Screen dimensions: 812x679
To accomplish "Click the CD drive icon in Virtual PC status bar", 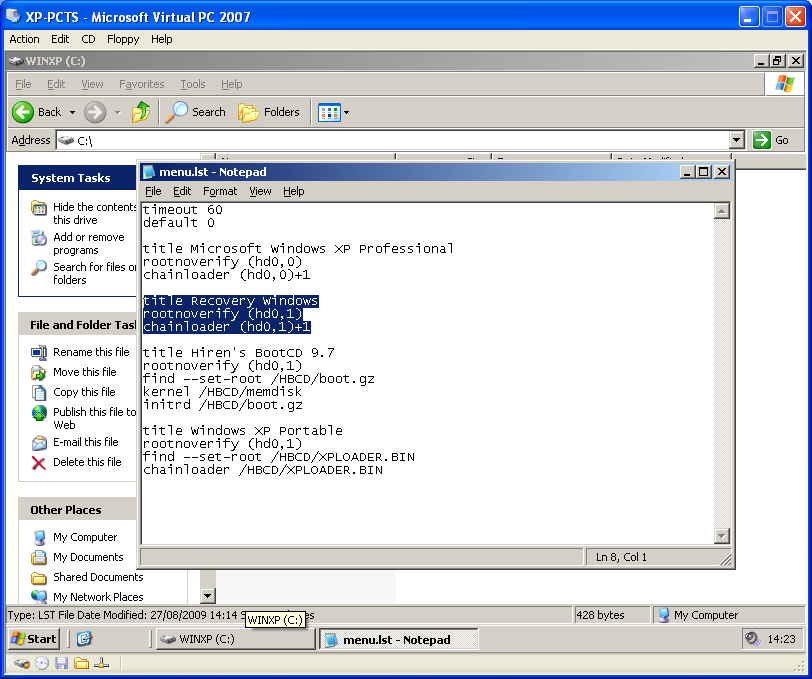I will 42,663.
